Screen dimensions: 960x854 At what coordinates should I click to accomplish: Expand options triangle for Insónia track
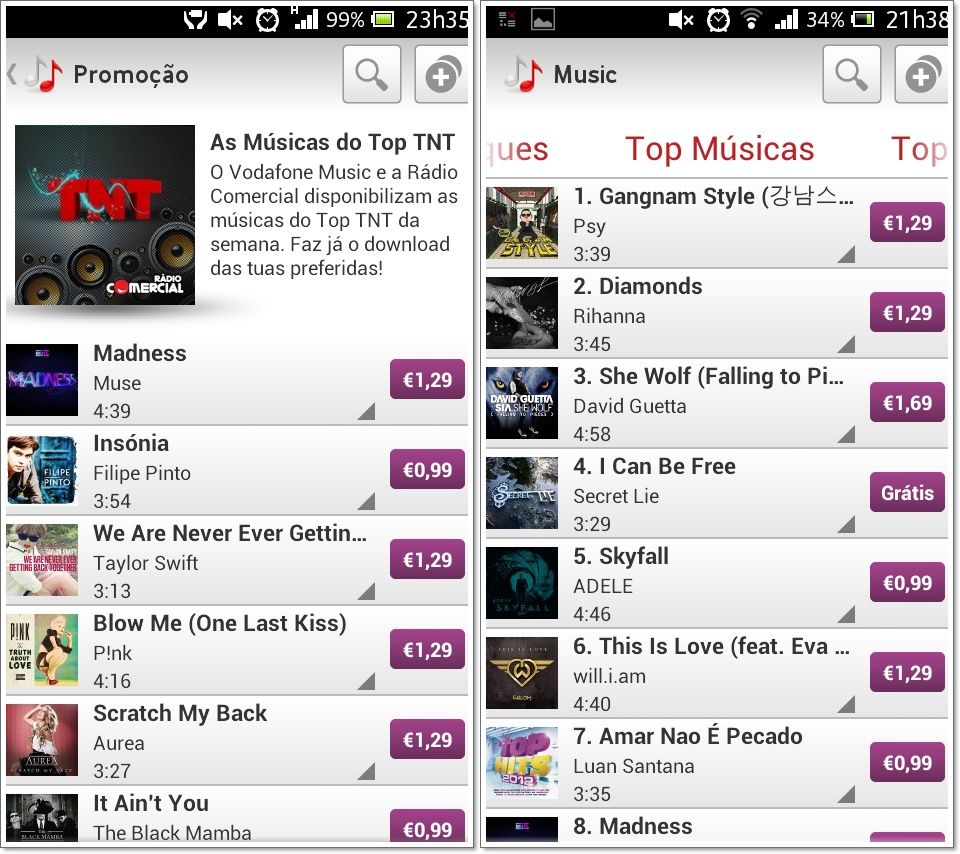[x=366, y=502]
